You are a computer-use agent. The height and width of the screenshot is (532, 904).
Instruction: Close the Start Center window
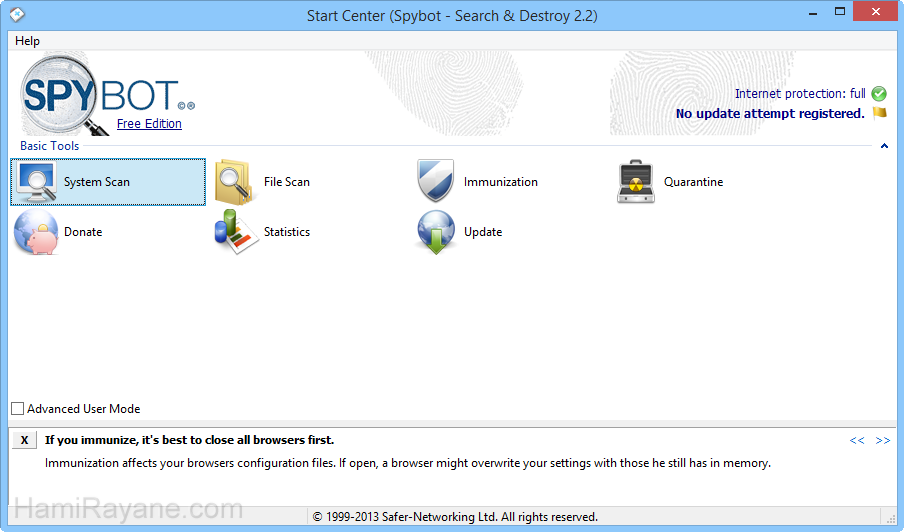coord(875,12)
